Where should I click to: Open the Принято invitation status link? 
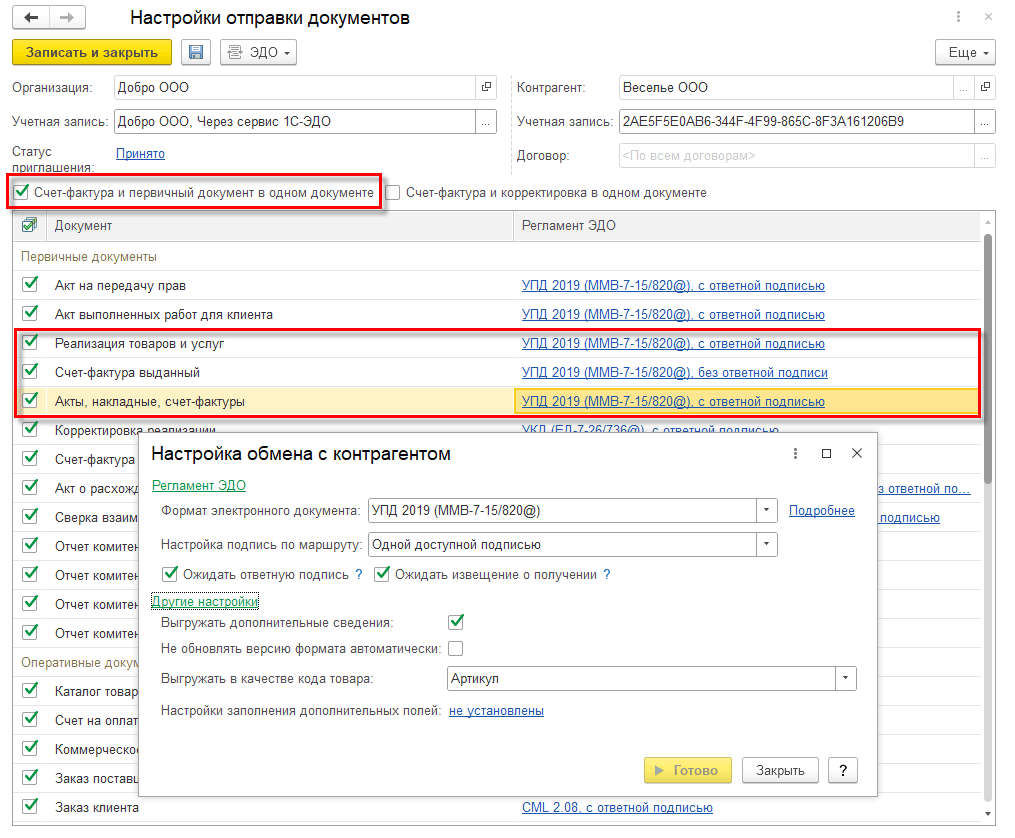click(140, 153)
